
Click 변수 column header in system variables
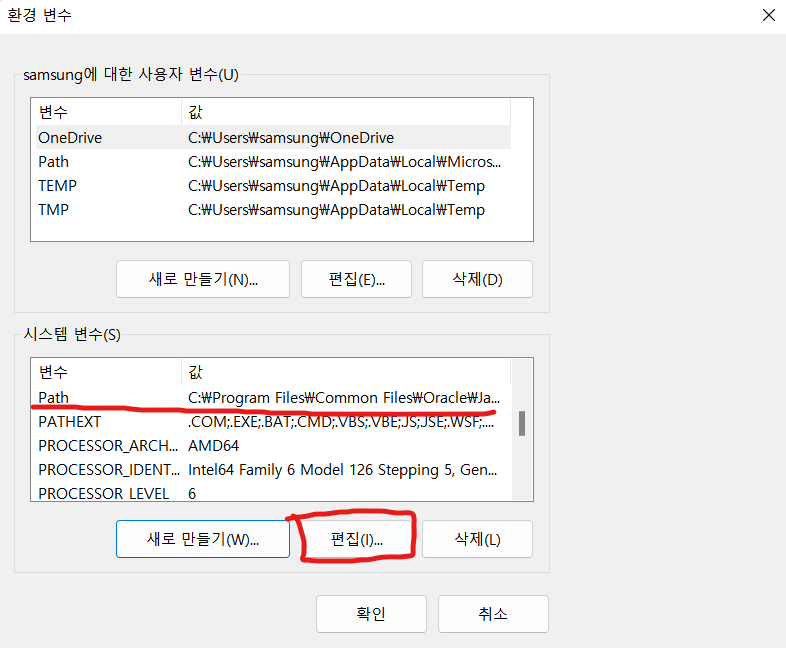point(106,372)
